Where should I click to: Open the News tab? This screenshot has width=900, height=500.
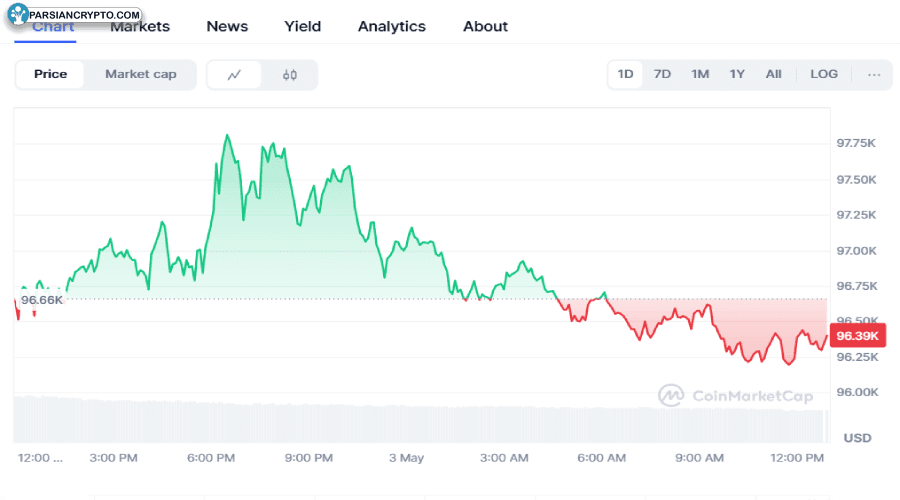click(227, 26)
